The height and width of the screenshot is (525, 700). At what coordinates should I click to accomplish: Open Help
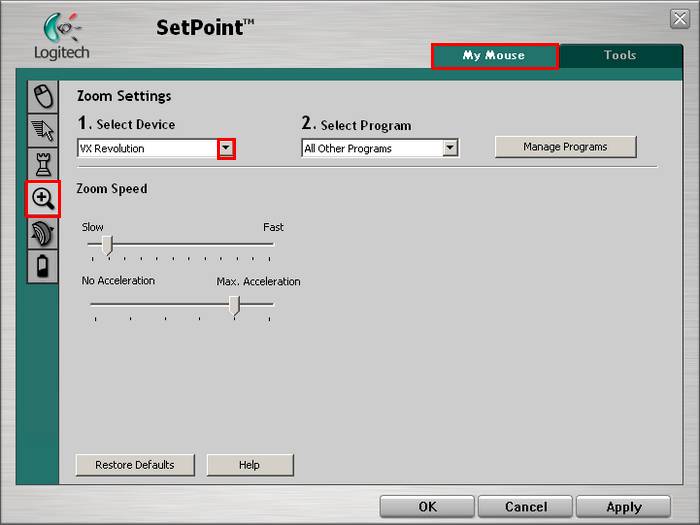pyautogui.click(x=250, y=465)
